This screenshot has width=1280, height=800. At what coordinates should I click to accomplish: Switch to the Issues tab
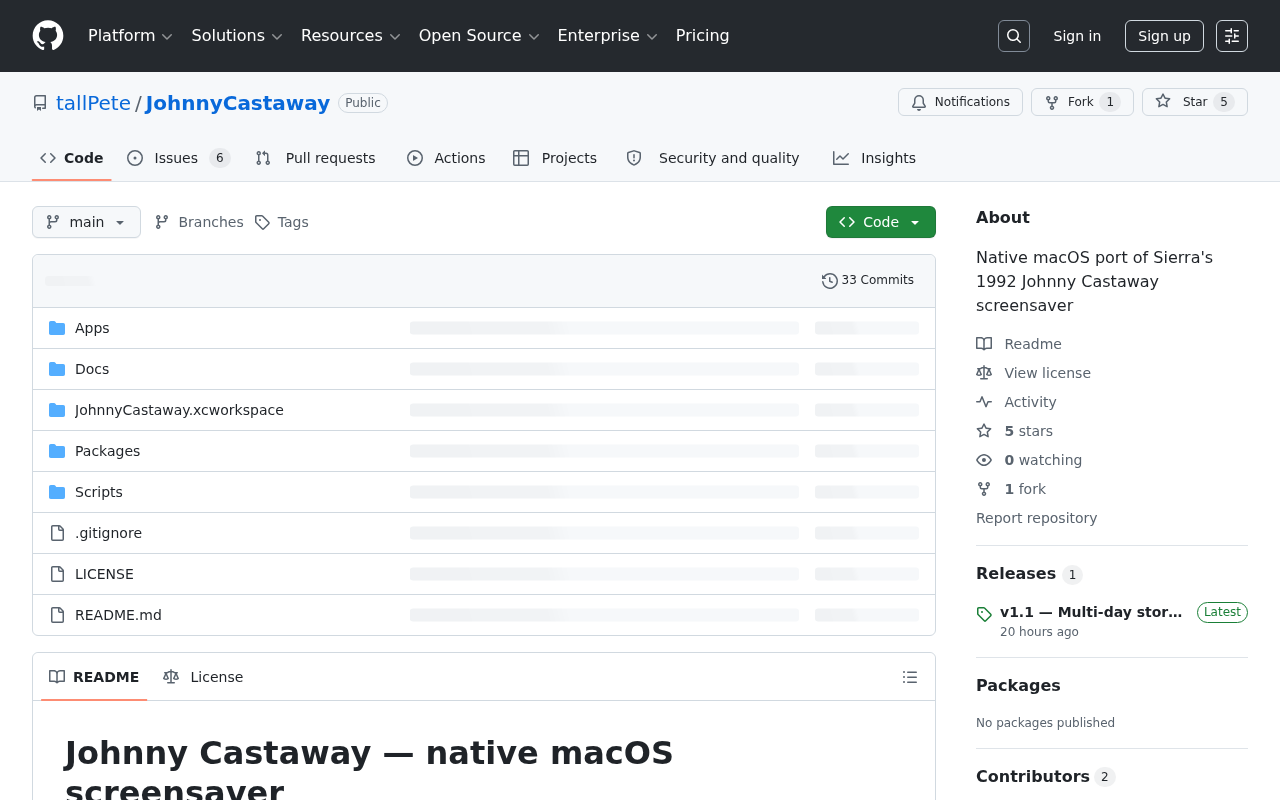[x=179, y=158]
